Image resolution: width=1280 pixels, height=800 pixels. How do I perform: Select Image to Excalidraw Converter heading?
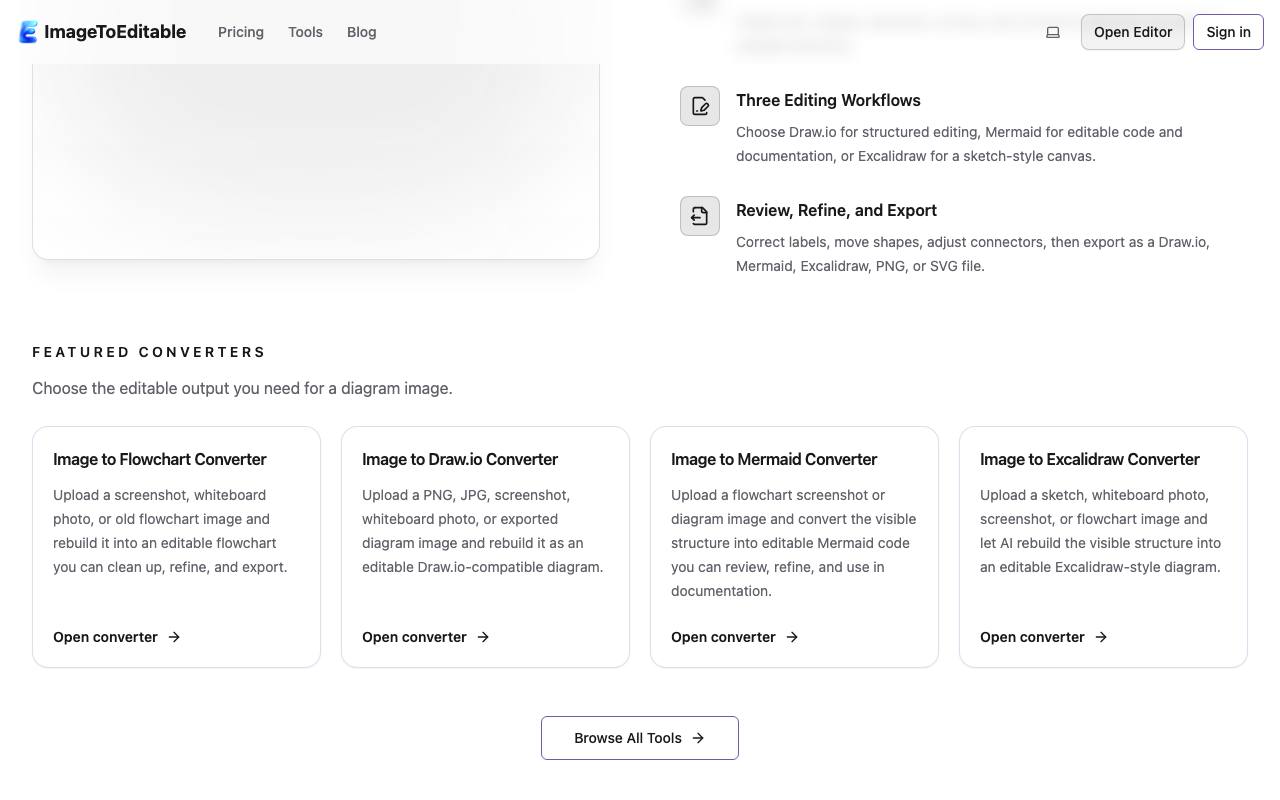tap(1090, 459)
